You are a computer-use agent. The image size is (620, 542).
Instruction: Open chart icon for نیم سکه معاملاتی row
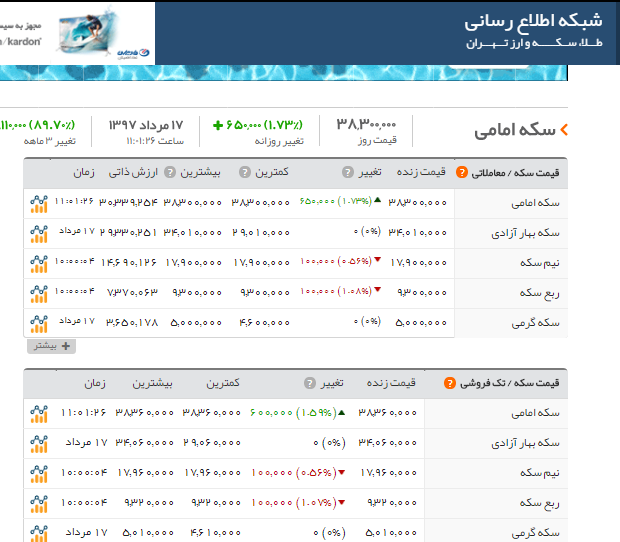(39, 264)
